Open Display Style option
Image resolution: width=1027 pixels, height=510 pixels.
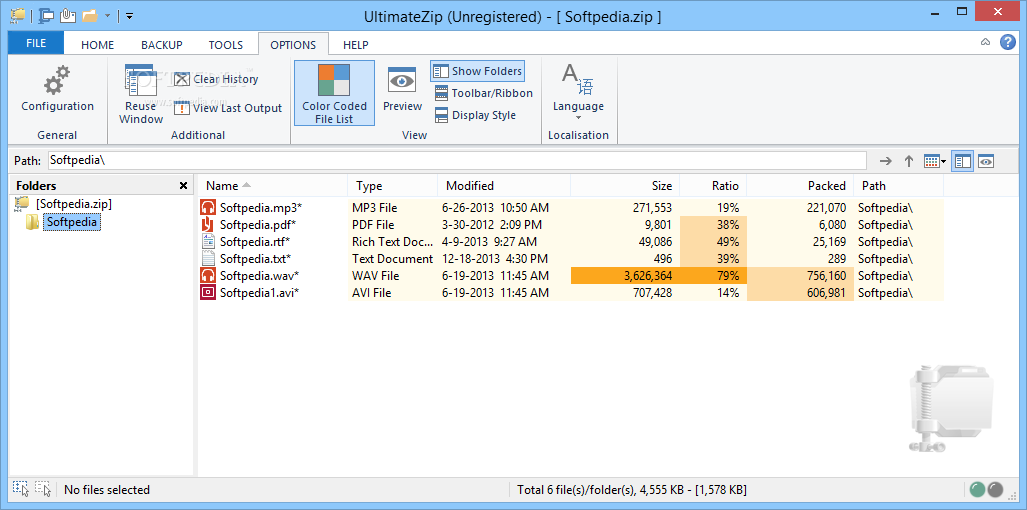(x=476, y=115)
